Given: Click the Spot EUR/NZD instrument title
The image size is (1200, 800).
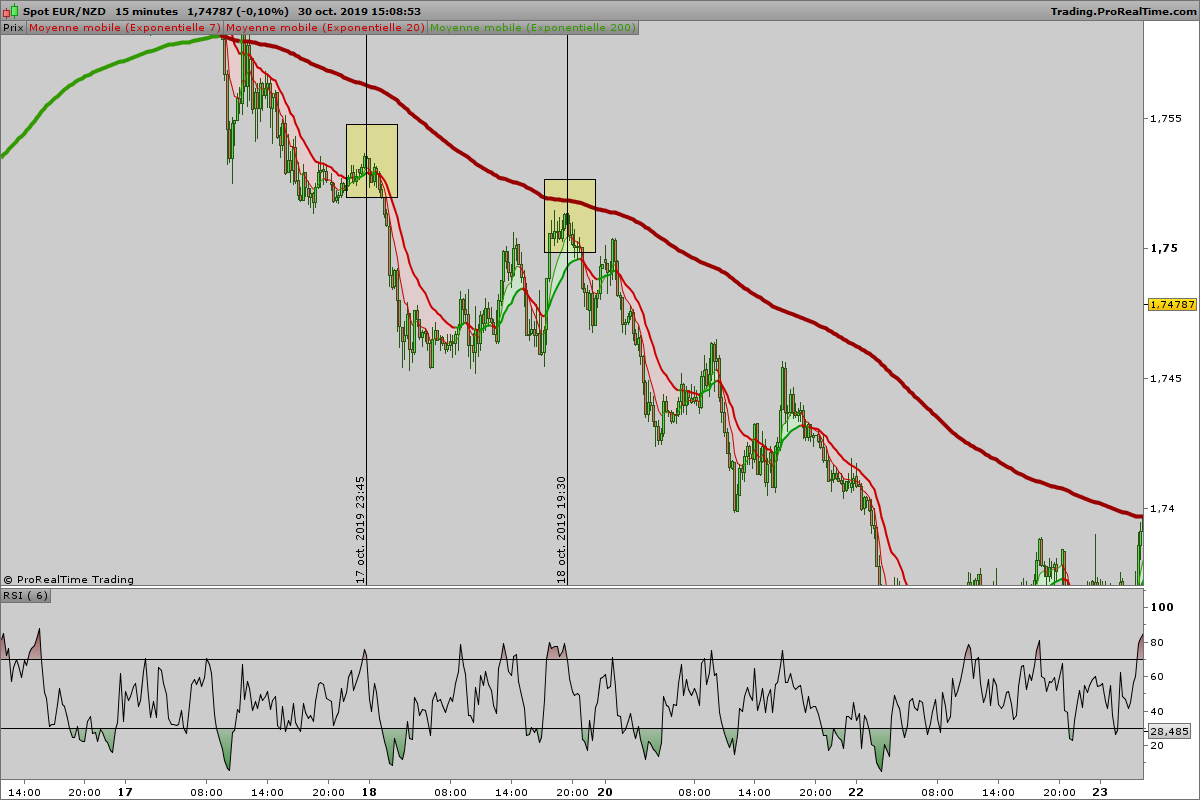Looking at the screenshot, I should coord(65,11).
